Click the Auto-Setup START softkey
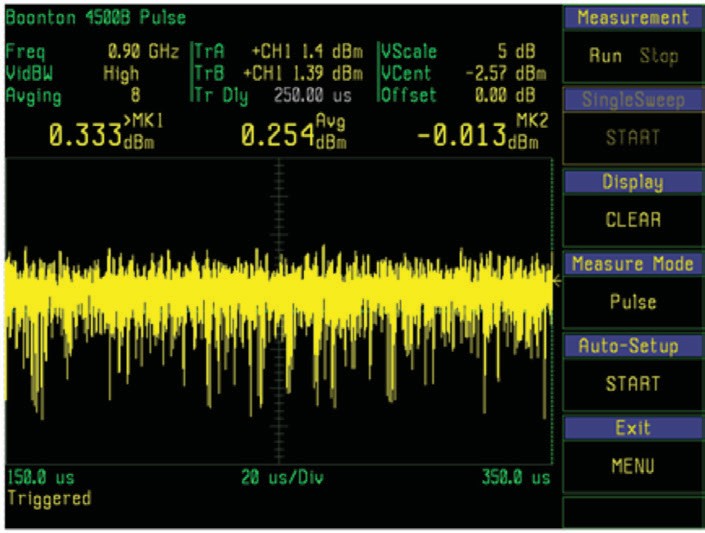Viewport: 705px width, 533px height. point(633,384)
